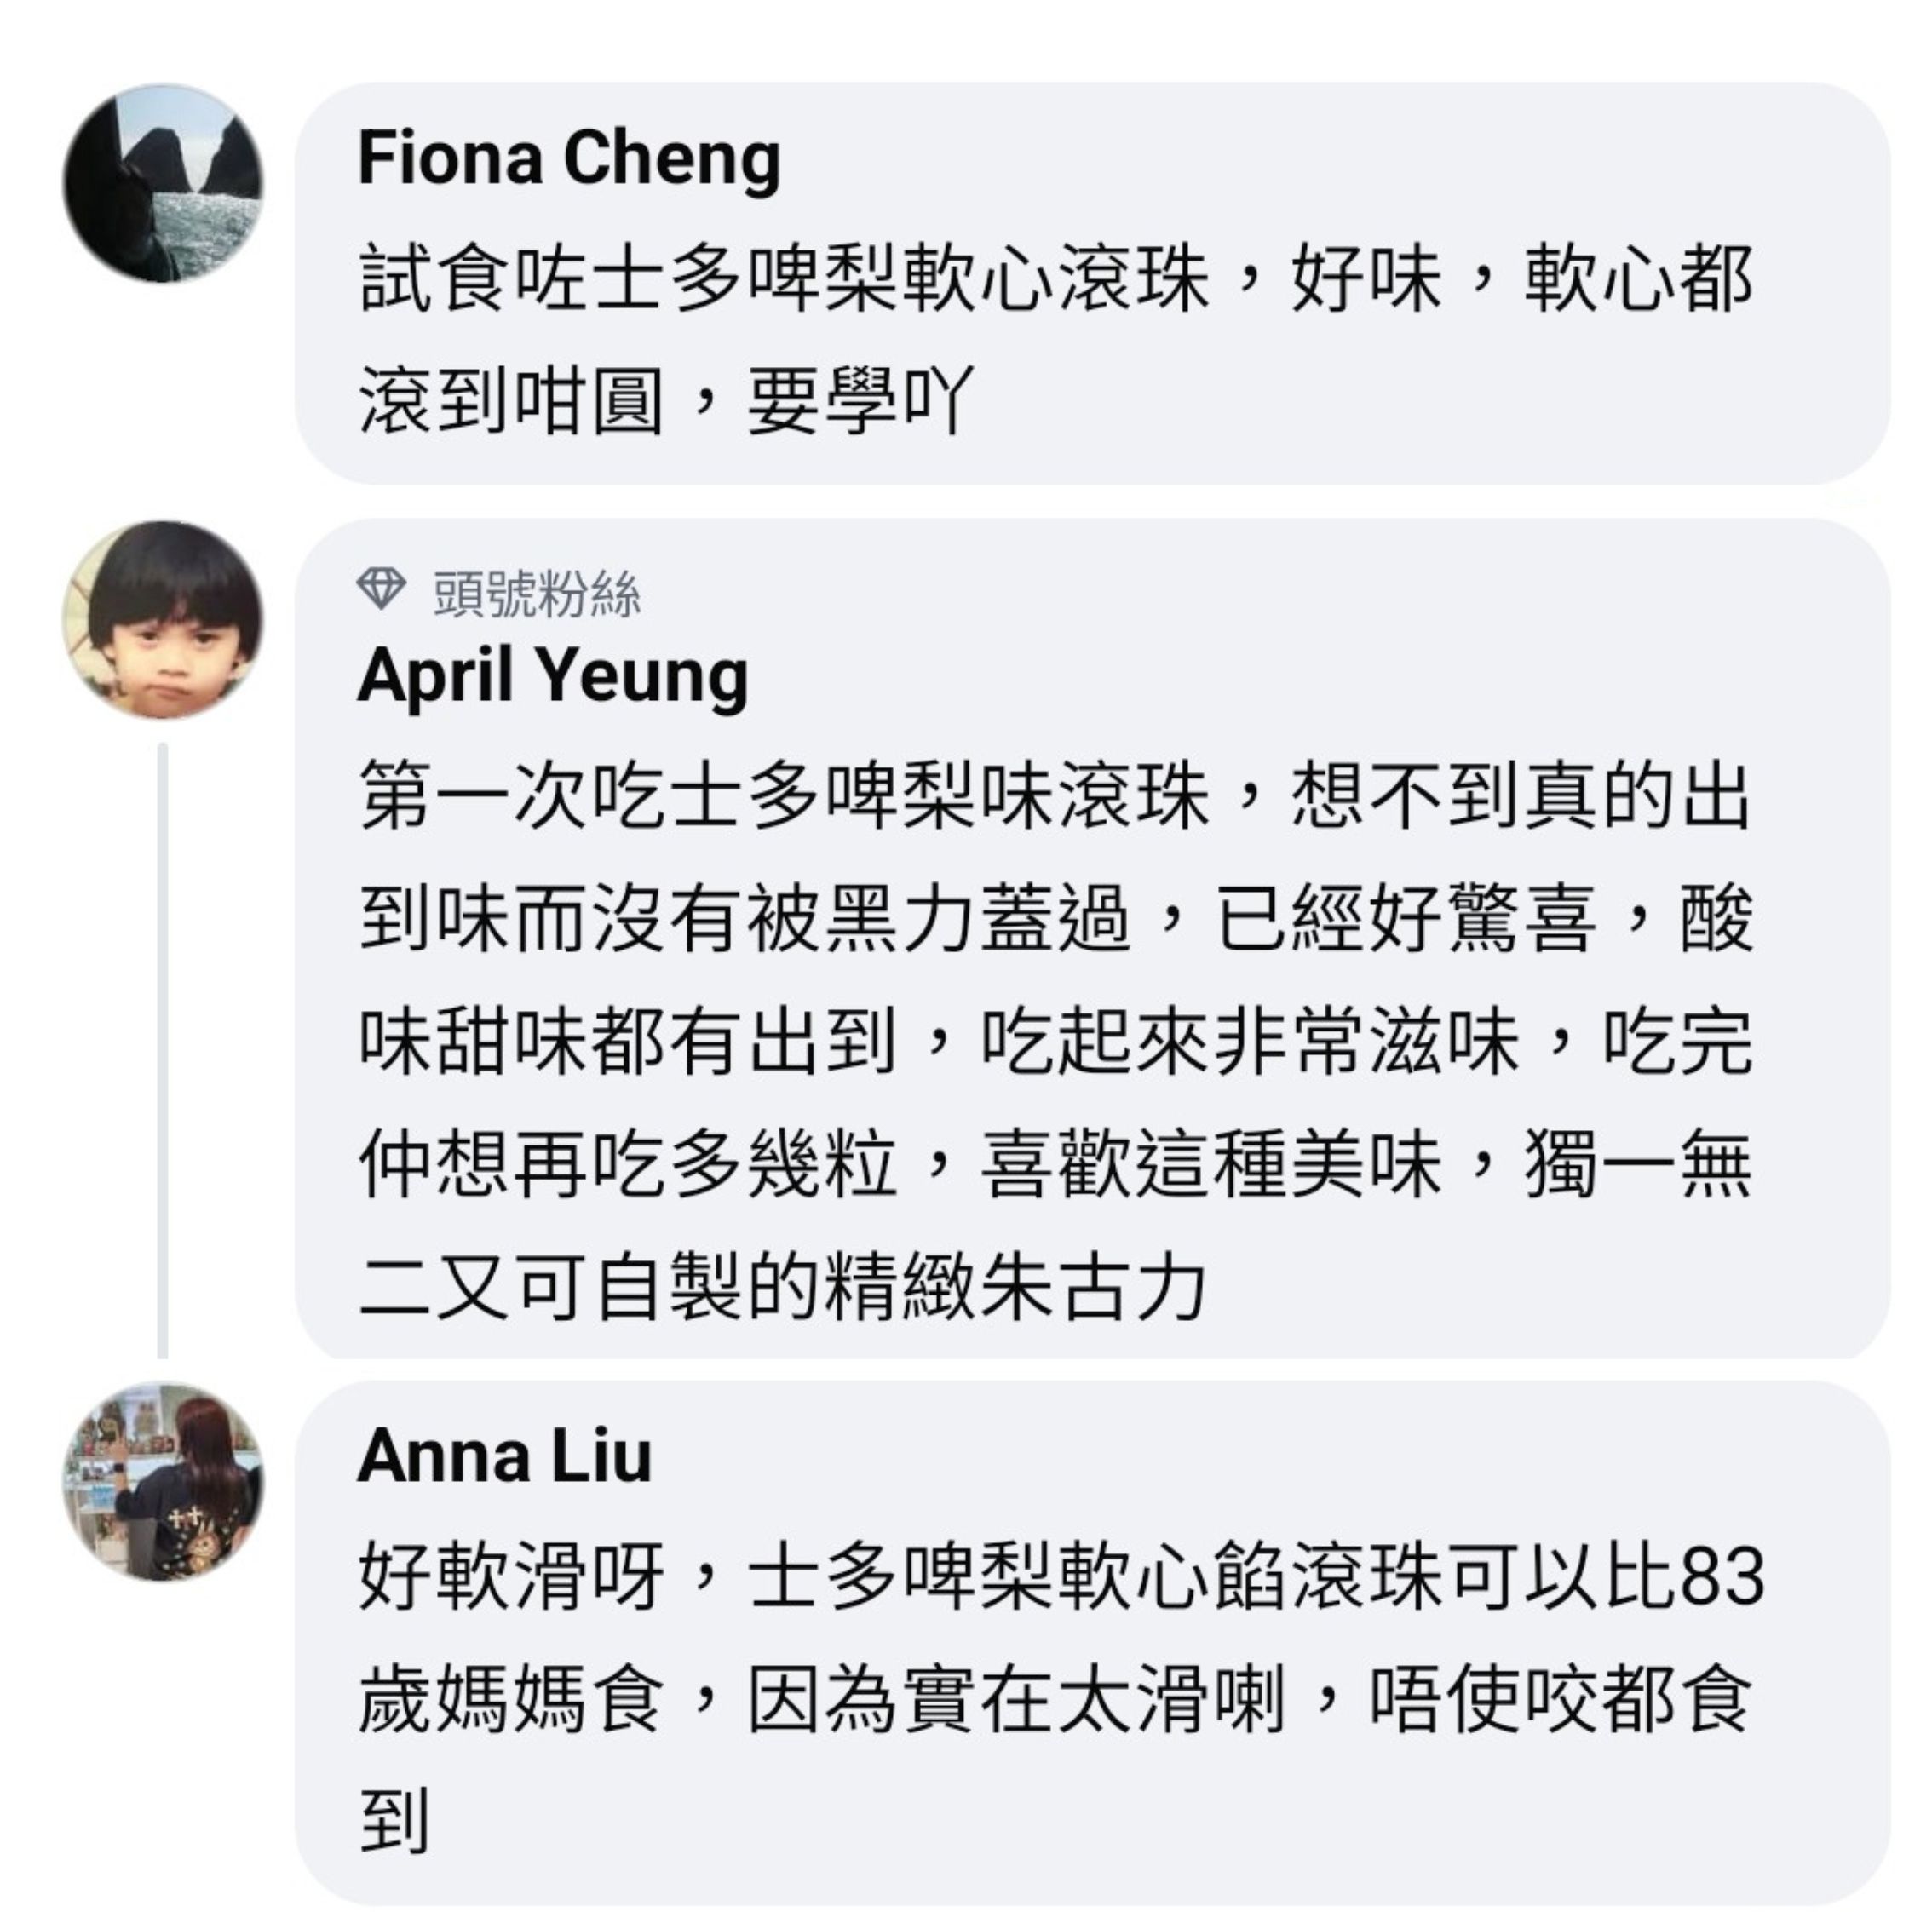
Task: Click the line 滾到咁圓，要學吖
Action: pyautogui.click(x=666, y=402)
